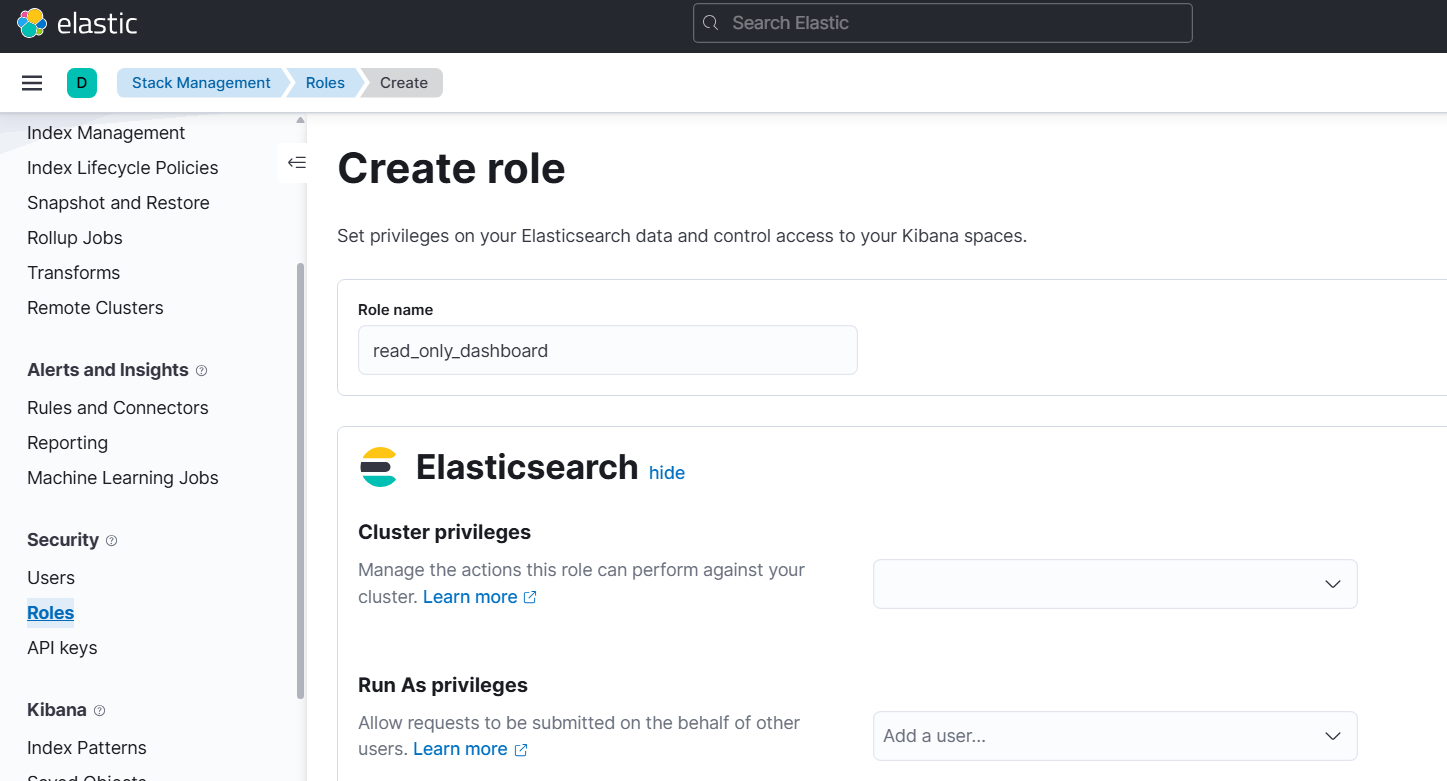Go to Roles breadcrumb
The width and height of the screenshot is (1447, 781).
point(325,83)
